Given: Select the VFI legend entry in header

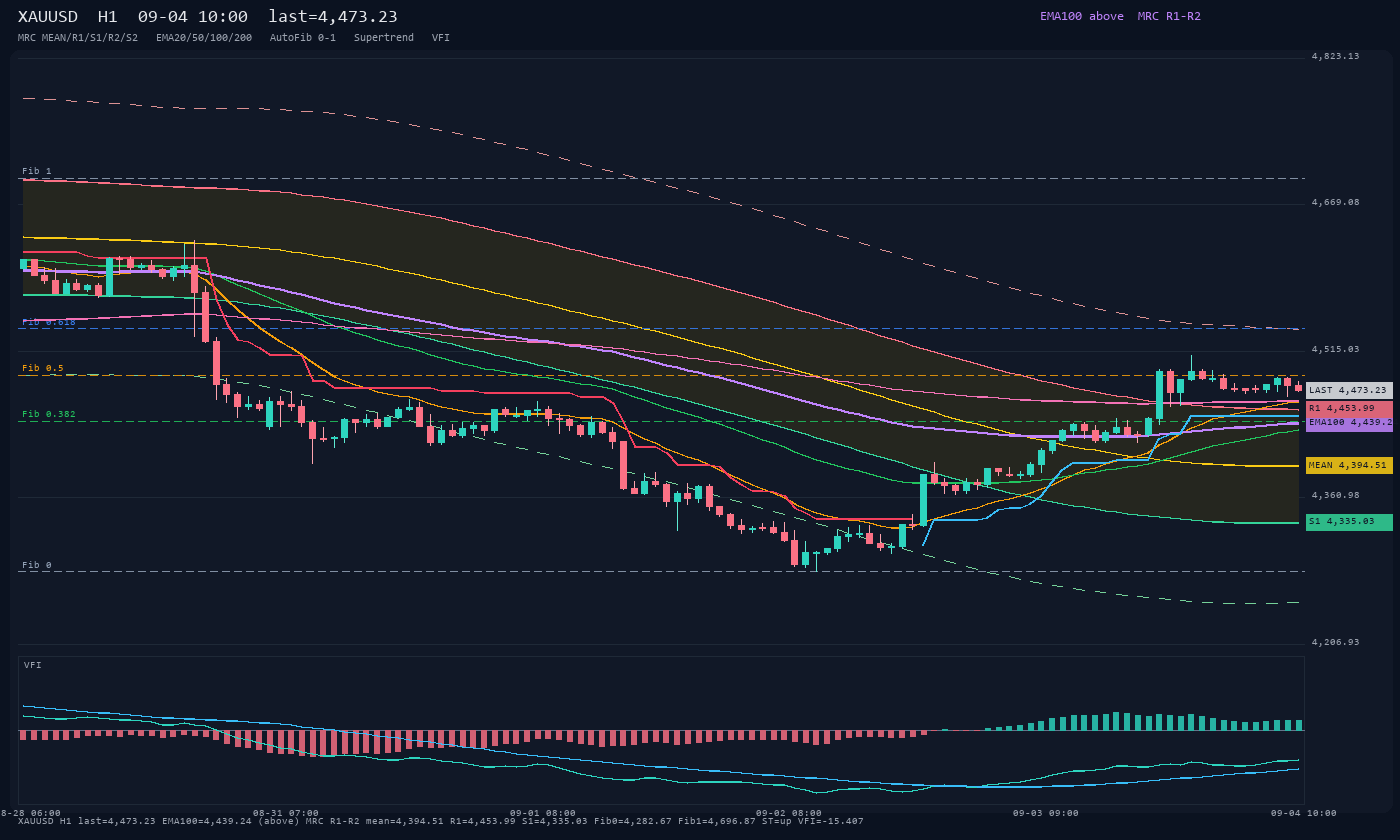Looking at the screenshot, I should pyautogui.click(x=441, y=38).
